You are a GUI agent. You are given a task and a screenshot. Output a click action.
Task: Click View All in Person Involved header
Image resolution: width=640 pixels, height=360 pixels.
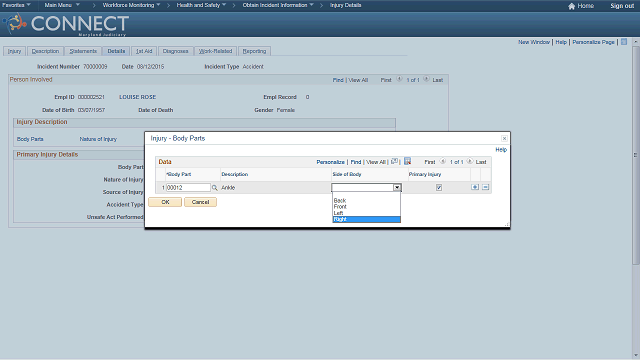coord(358,80)
